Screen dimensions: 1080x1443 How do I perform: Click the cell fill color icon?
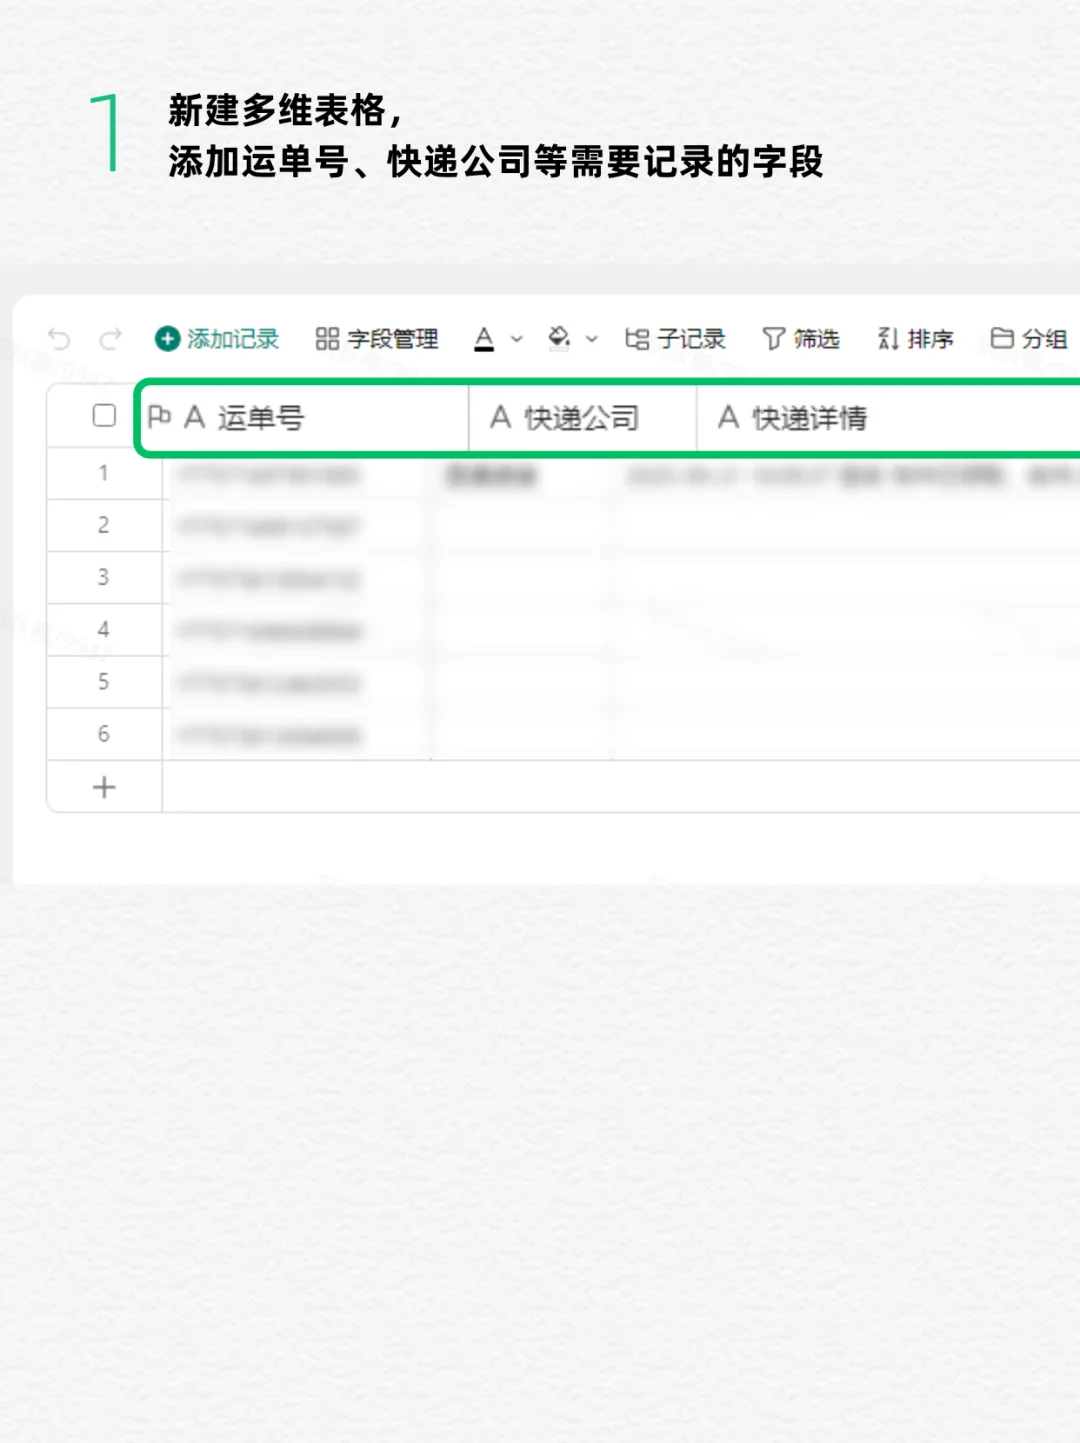pyautogui.click(x=560, y=339)
